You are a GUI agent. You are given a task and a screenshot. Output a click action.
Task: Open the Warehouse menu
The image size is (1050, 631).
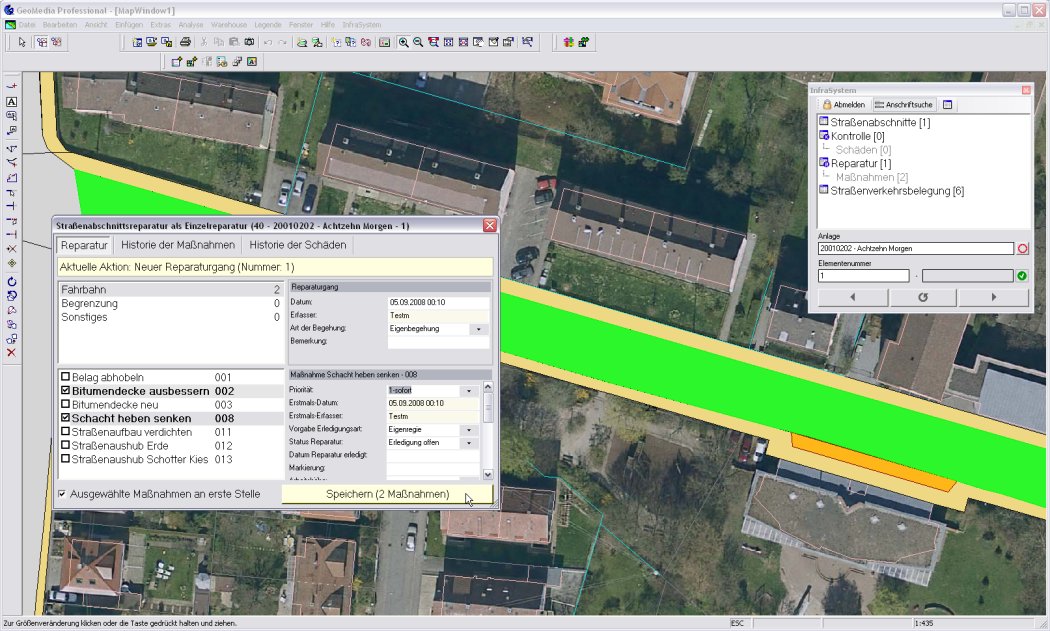pos(228,22)
